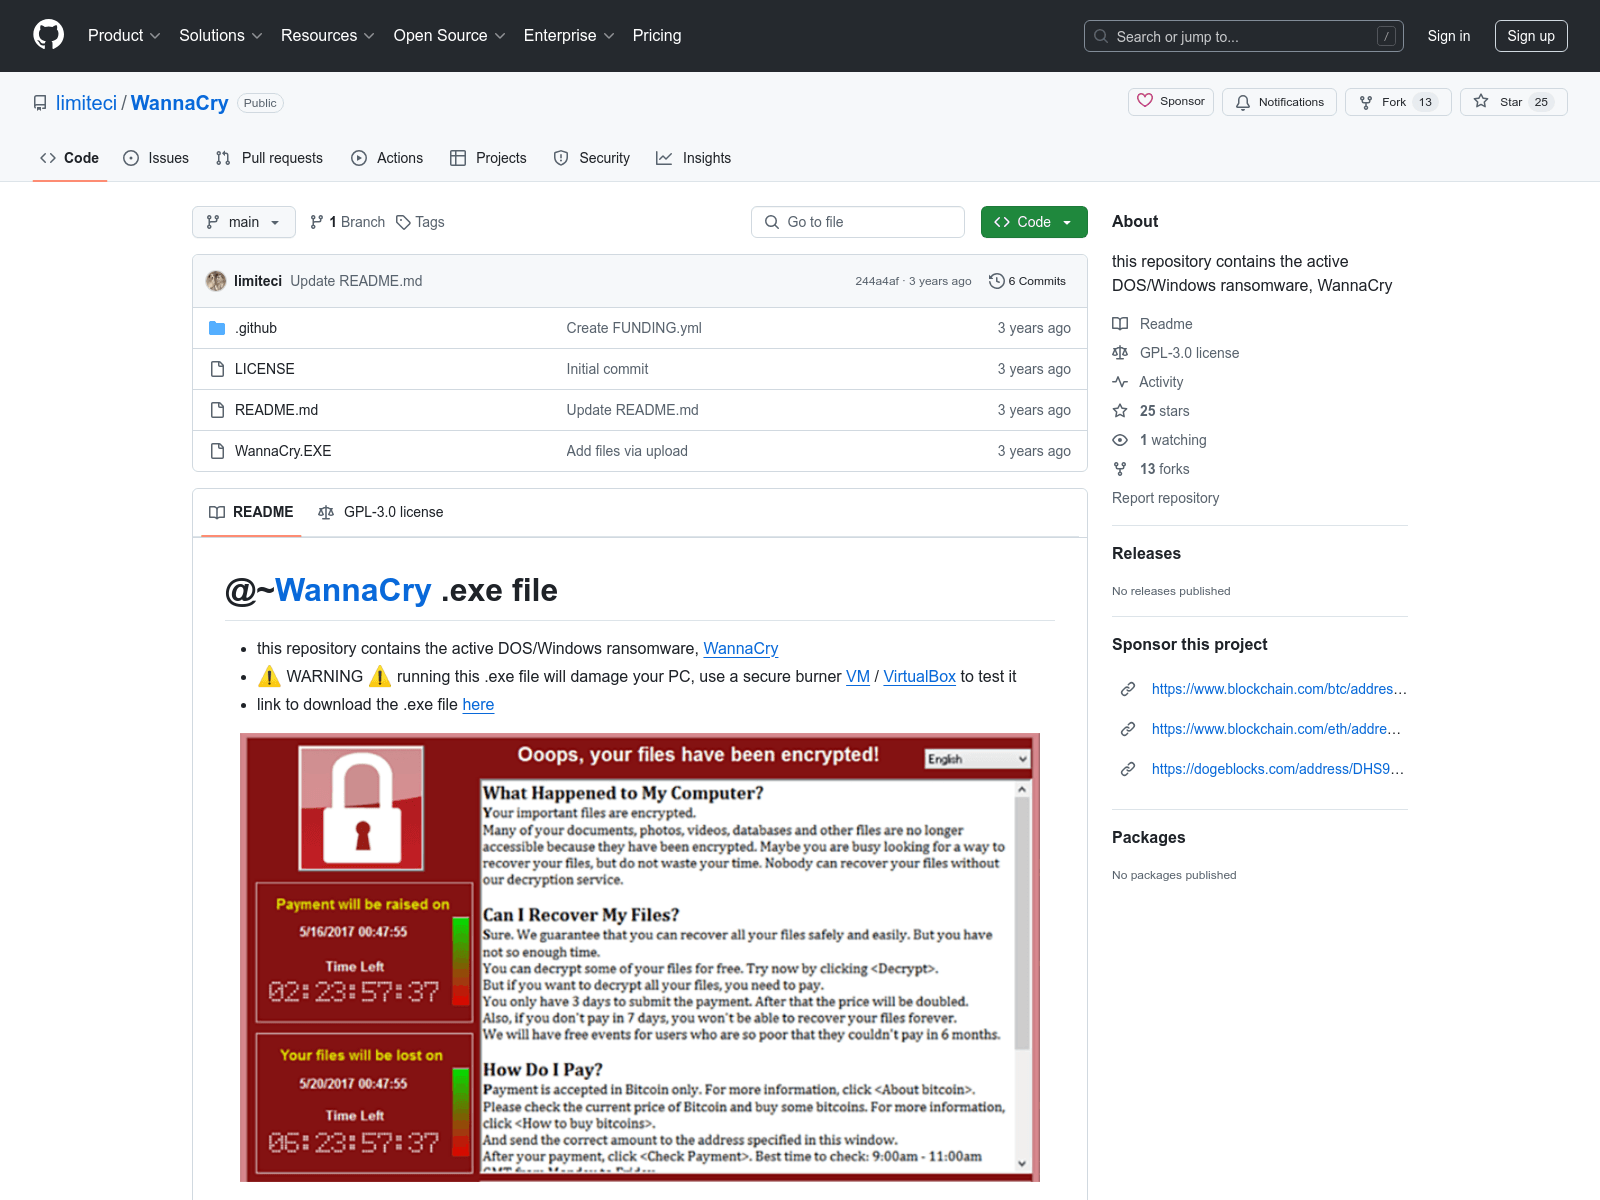Click the license scale icon in About
The height and width of the screenshot is (1200, 1600).
[x=1120, y=353]
